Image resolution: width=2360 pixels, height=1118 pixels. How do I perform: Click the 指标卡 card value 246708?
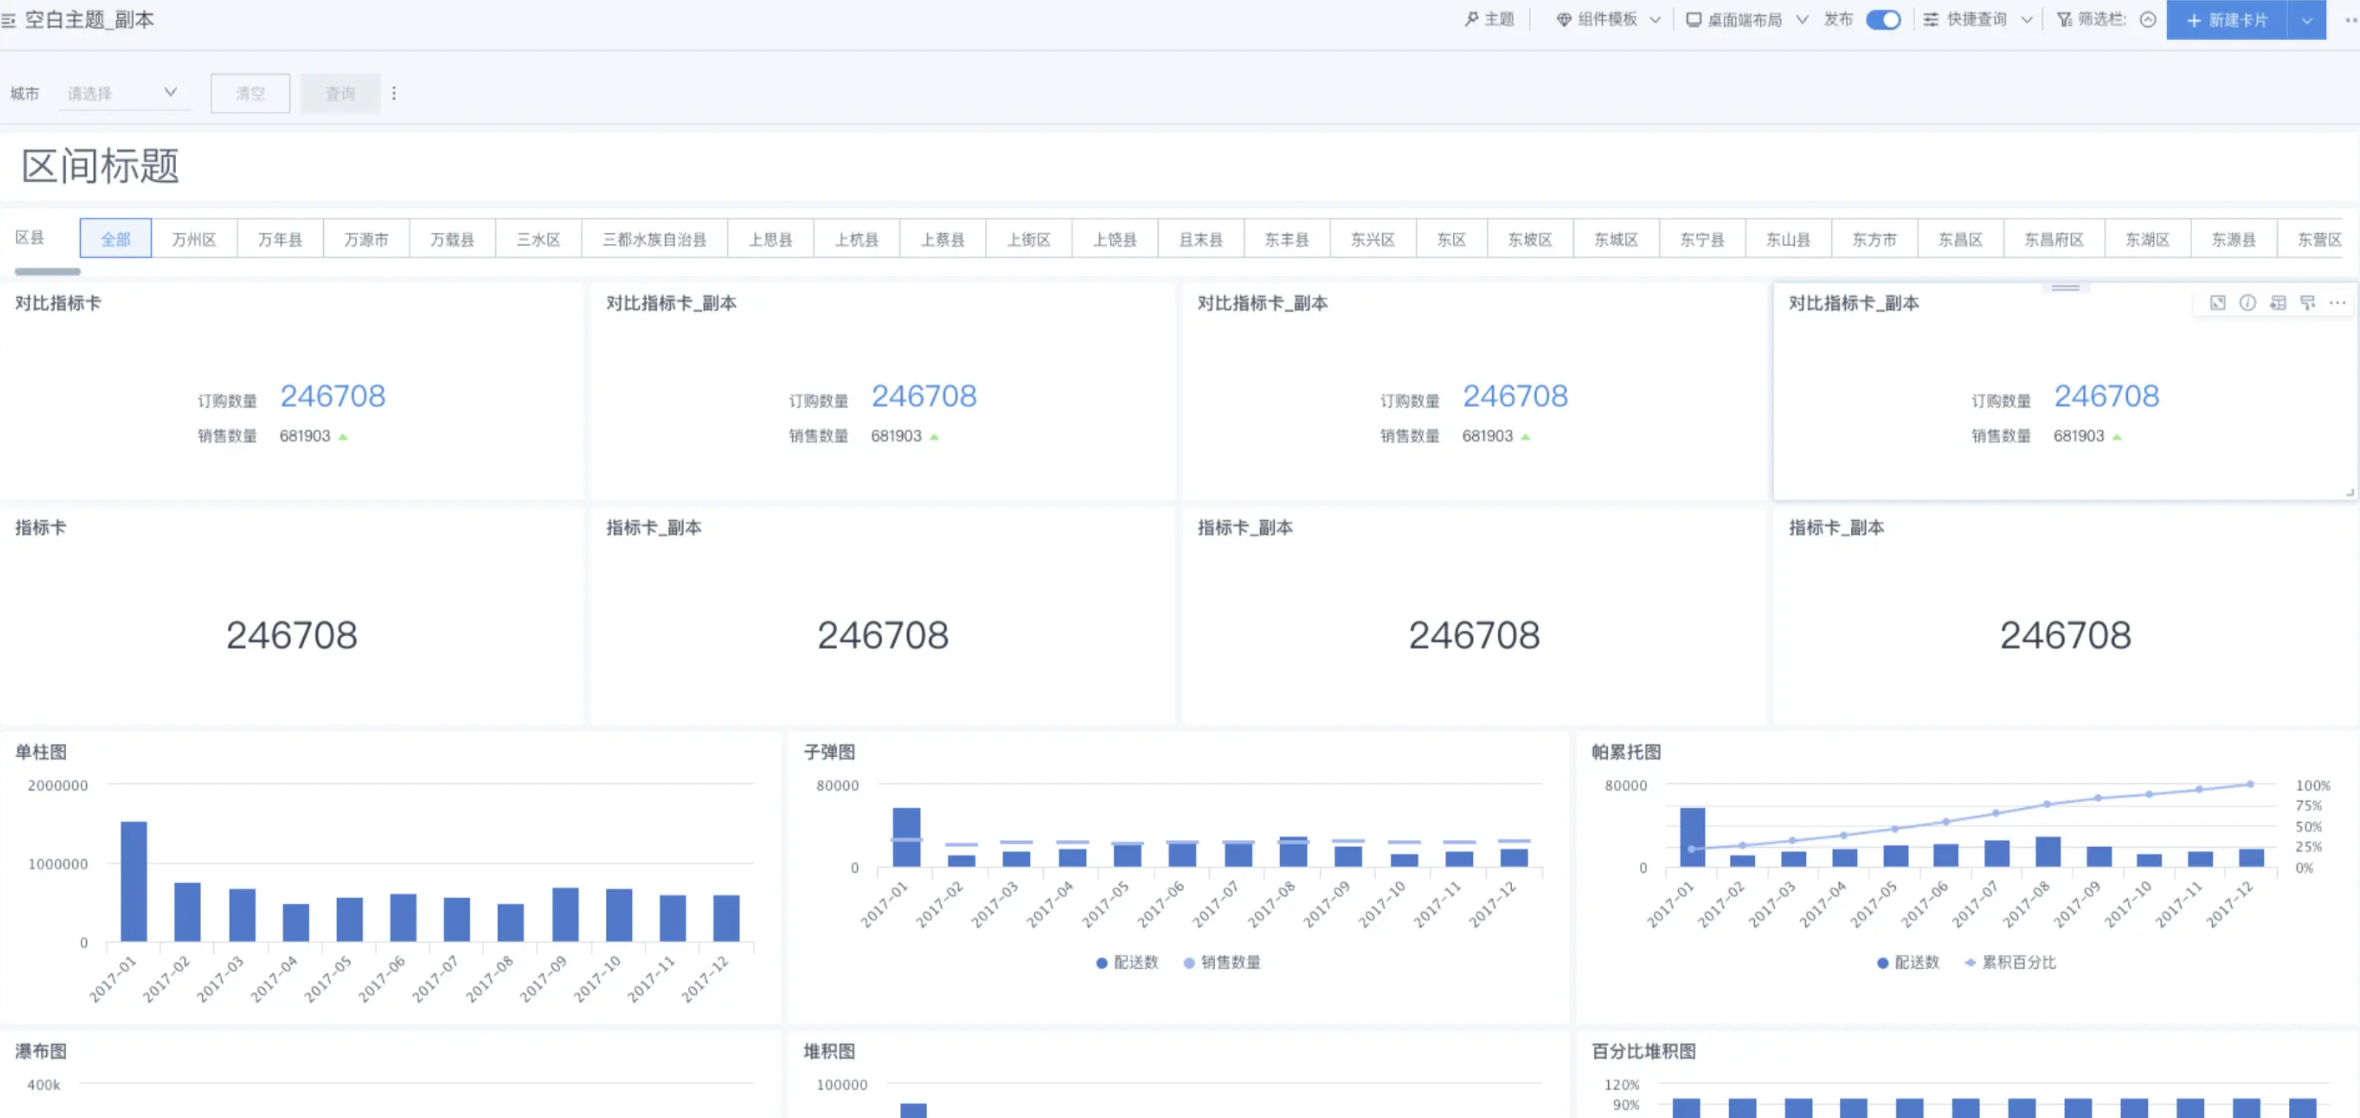click(x=291, y=635)
